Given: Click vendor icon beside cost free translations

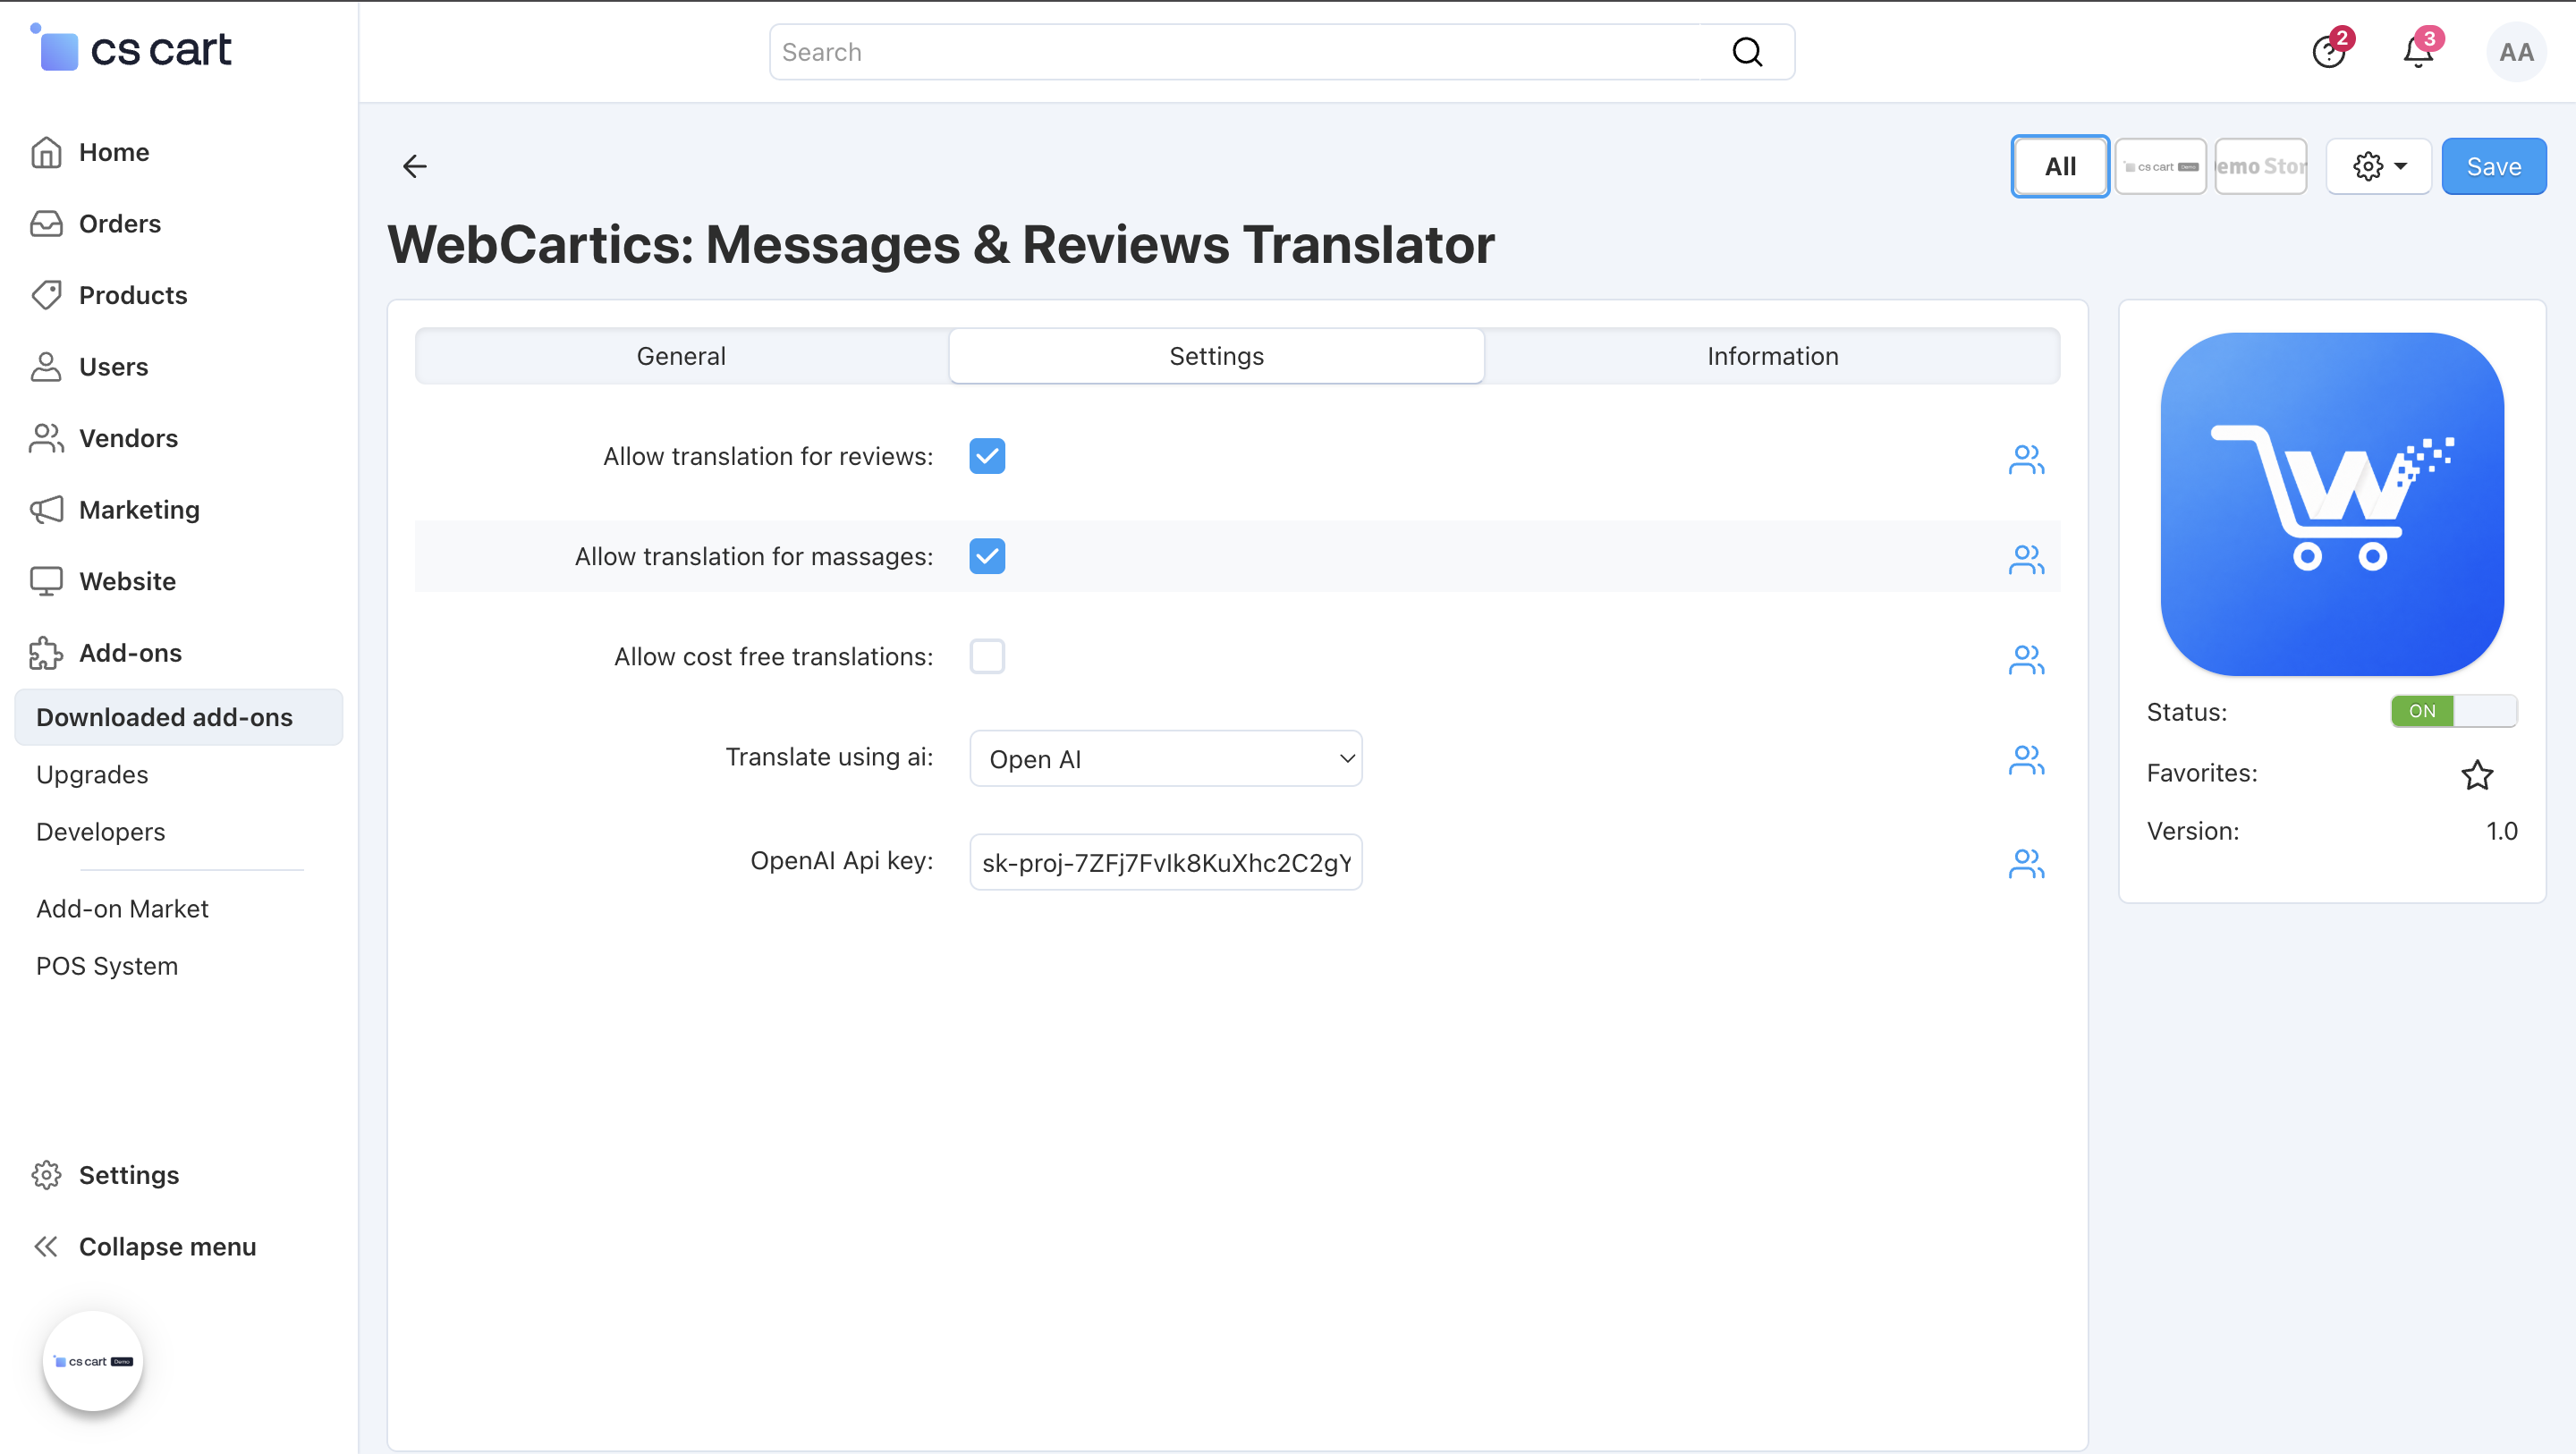Looking at the screenshot, I should tap(2026, 659).
